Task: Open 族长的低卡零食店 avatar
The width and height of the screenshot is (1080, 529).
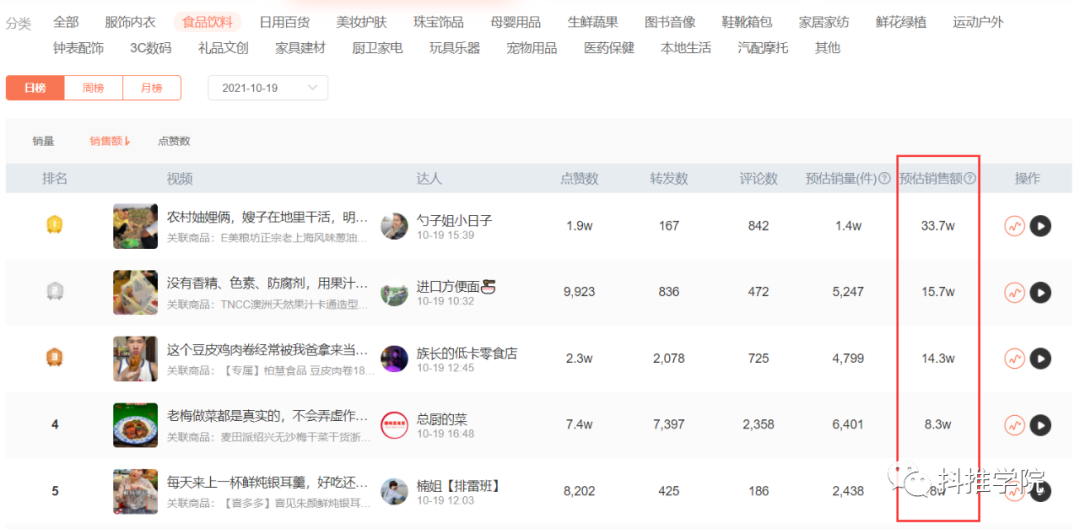Action: coord(395,359)
